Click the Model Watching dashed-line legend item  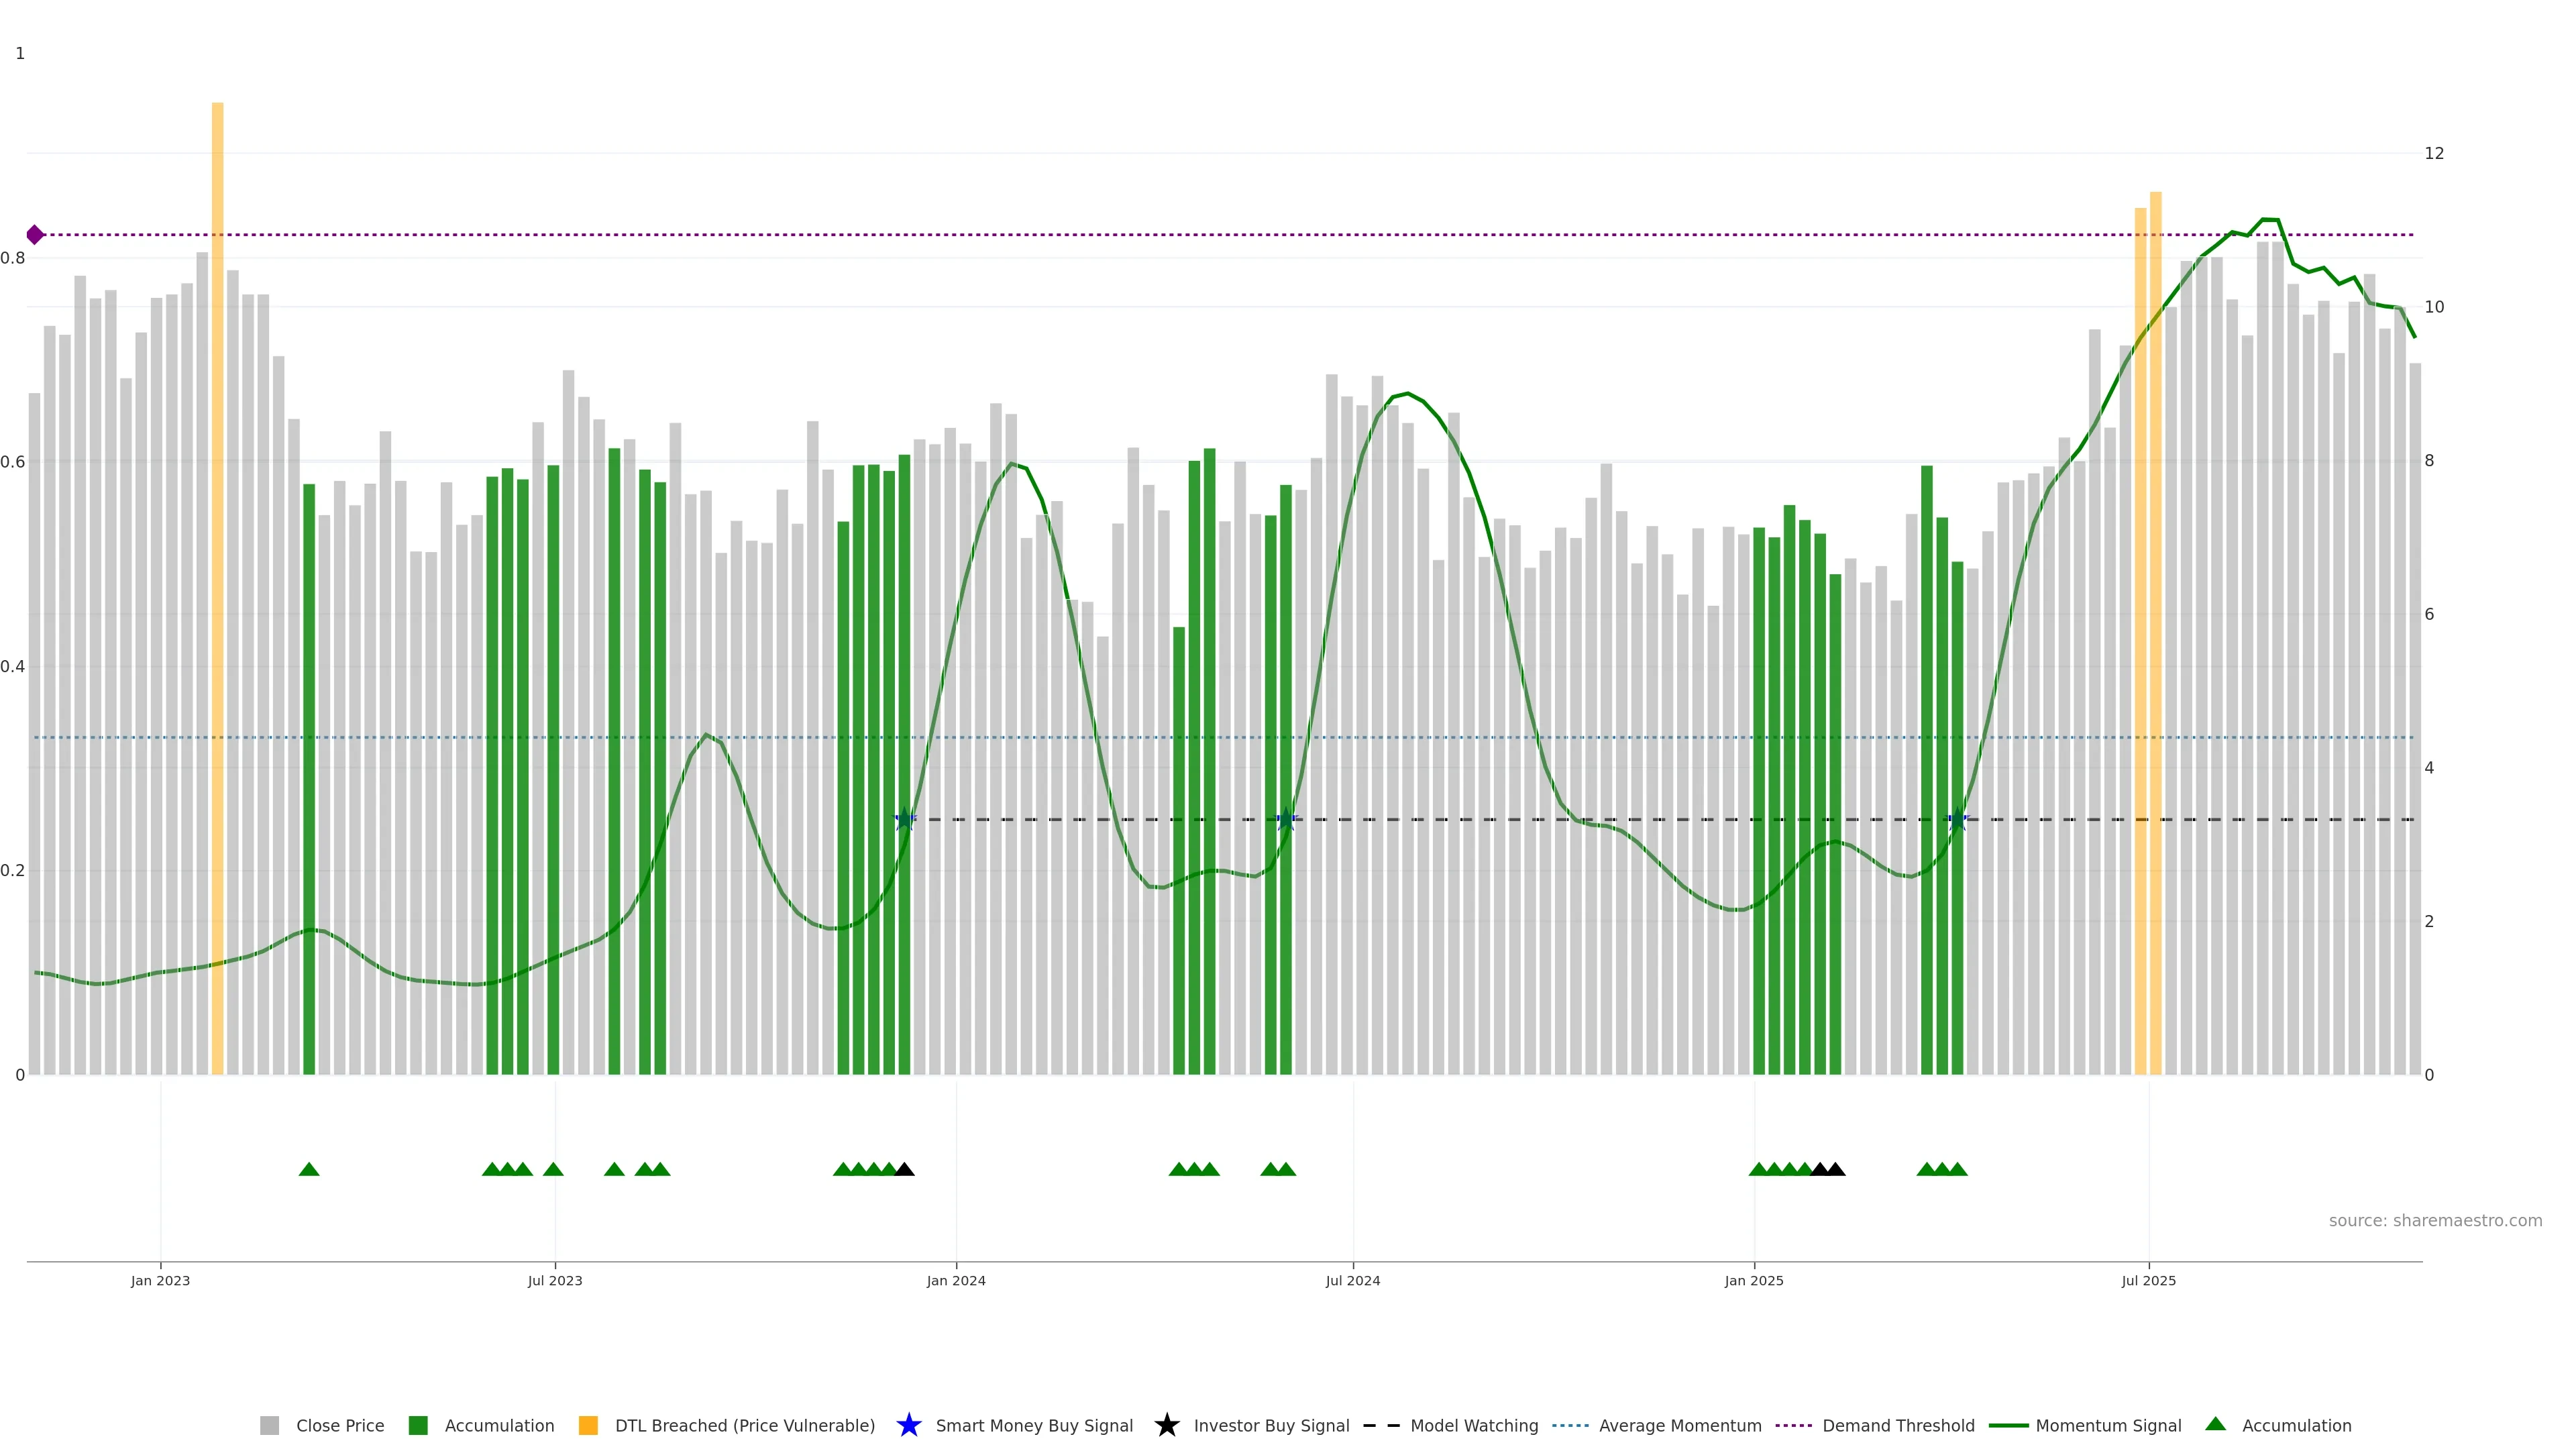[x=1473, y=1426]
